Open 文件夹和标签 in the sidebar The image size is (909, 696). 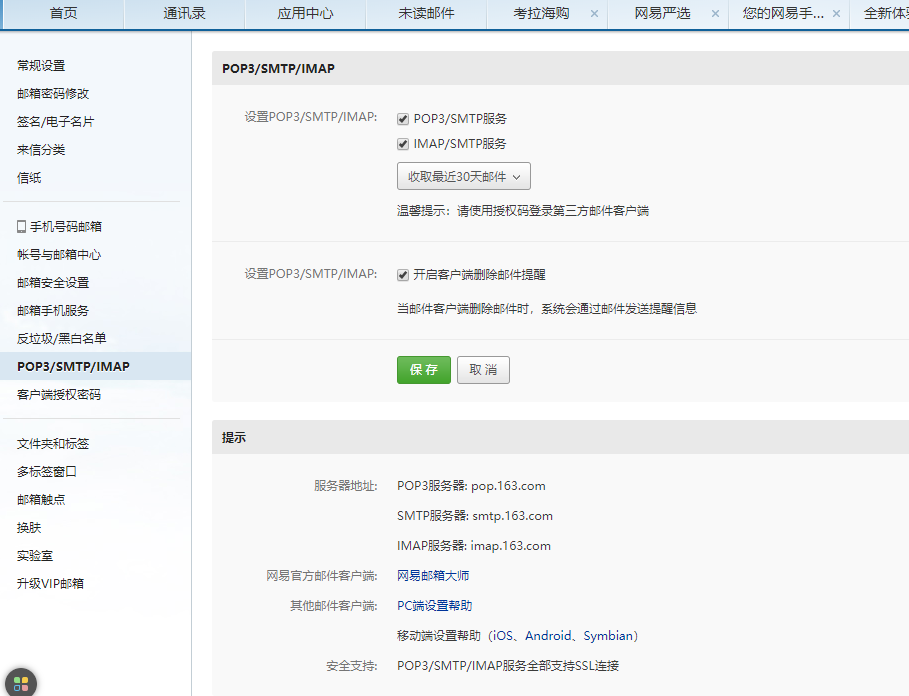coord(53,444)
